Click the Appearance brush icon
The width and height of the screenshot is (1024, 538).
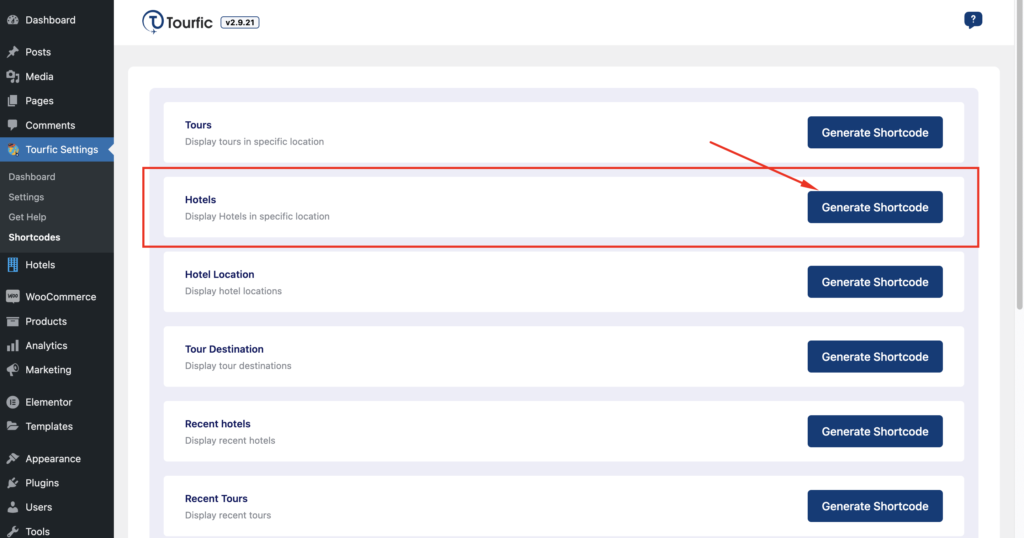[x=12, y=458]
